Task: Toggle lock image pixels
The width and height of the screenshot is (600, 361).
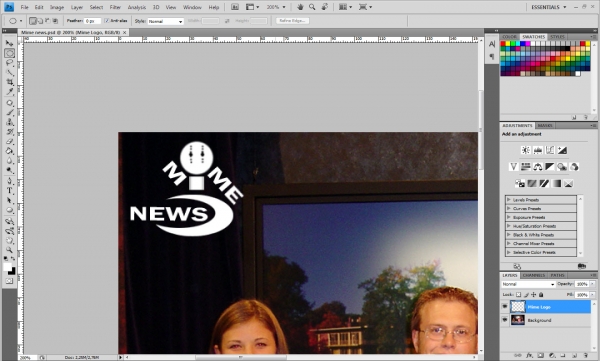Action: (526, 295)
